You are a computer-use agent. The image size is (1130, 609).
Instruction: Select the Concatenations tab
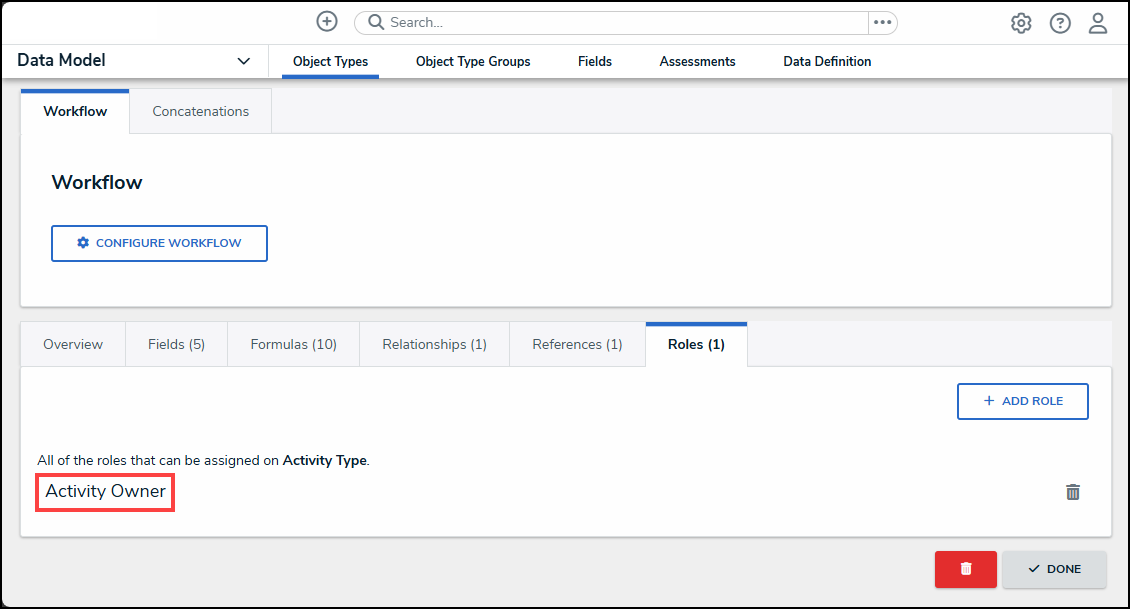coord(200,112)
